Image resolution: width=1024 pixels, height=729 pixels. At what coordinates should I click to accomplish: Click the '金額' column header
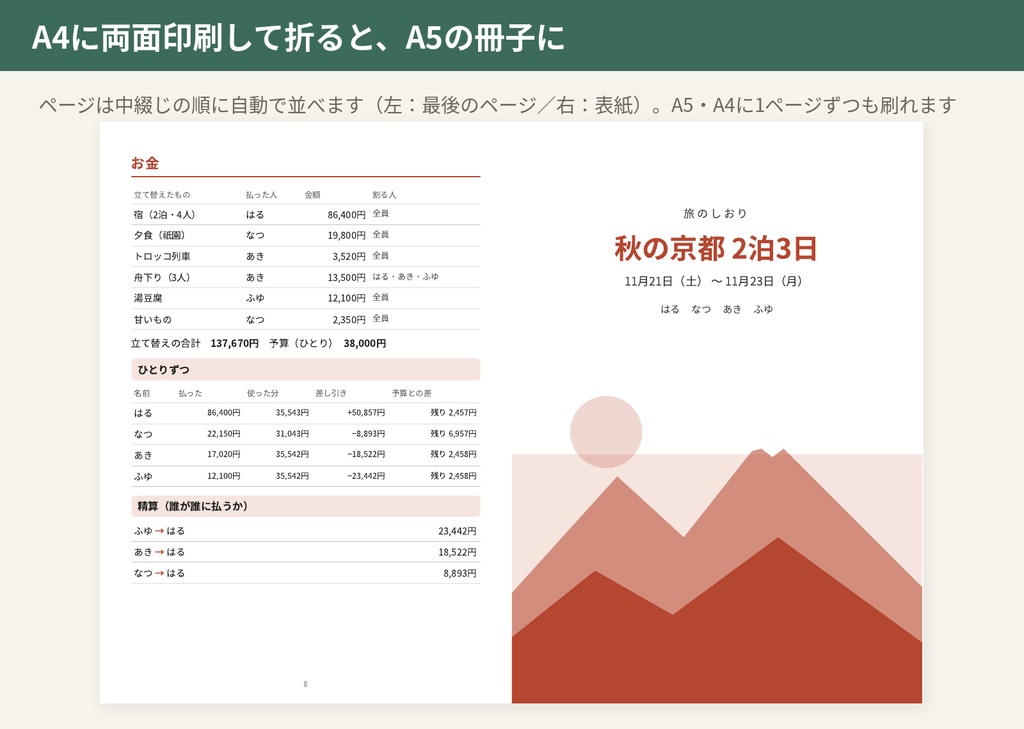tap(312, 195)
